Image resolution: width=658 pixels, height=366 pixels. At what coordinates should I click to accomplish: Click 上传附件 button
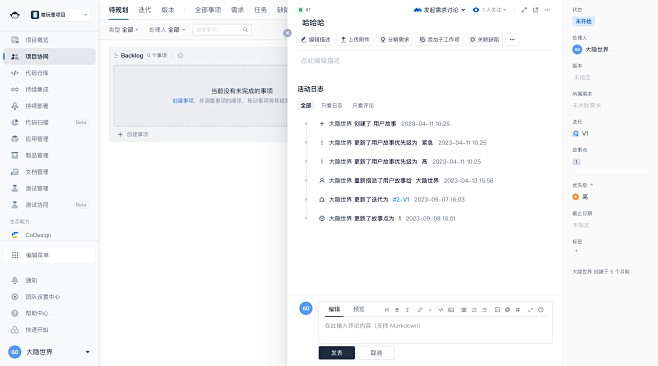pos(355,39)
